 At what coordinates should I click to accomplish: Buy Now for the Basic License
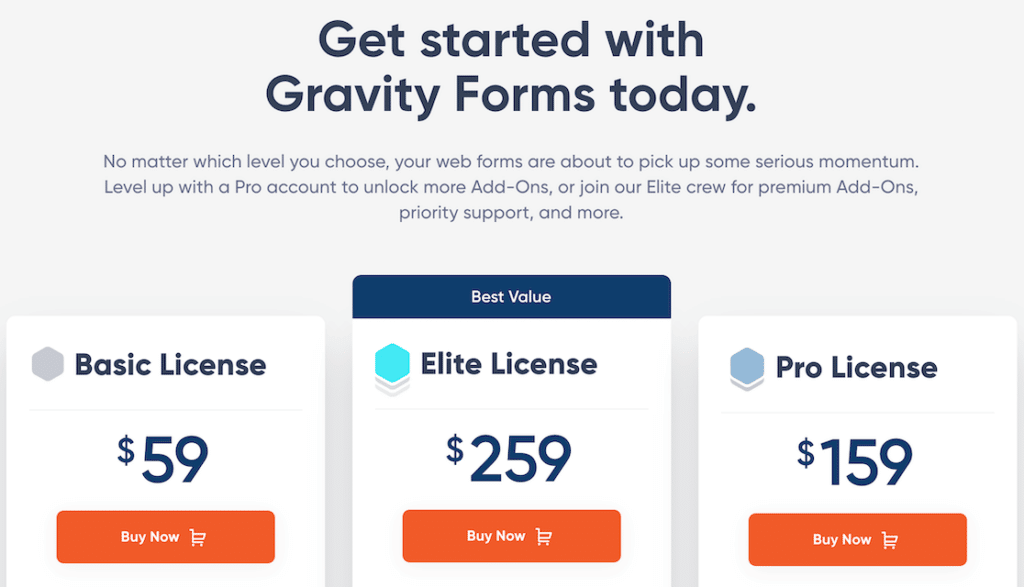pos(165,536)
